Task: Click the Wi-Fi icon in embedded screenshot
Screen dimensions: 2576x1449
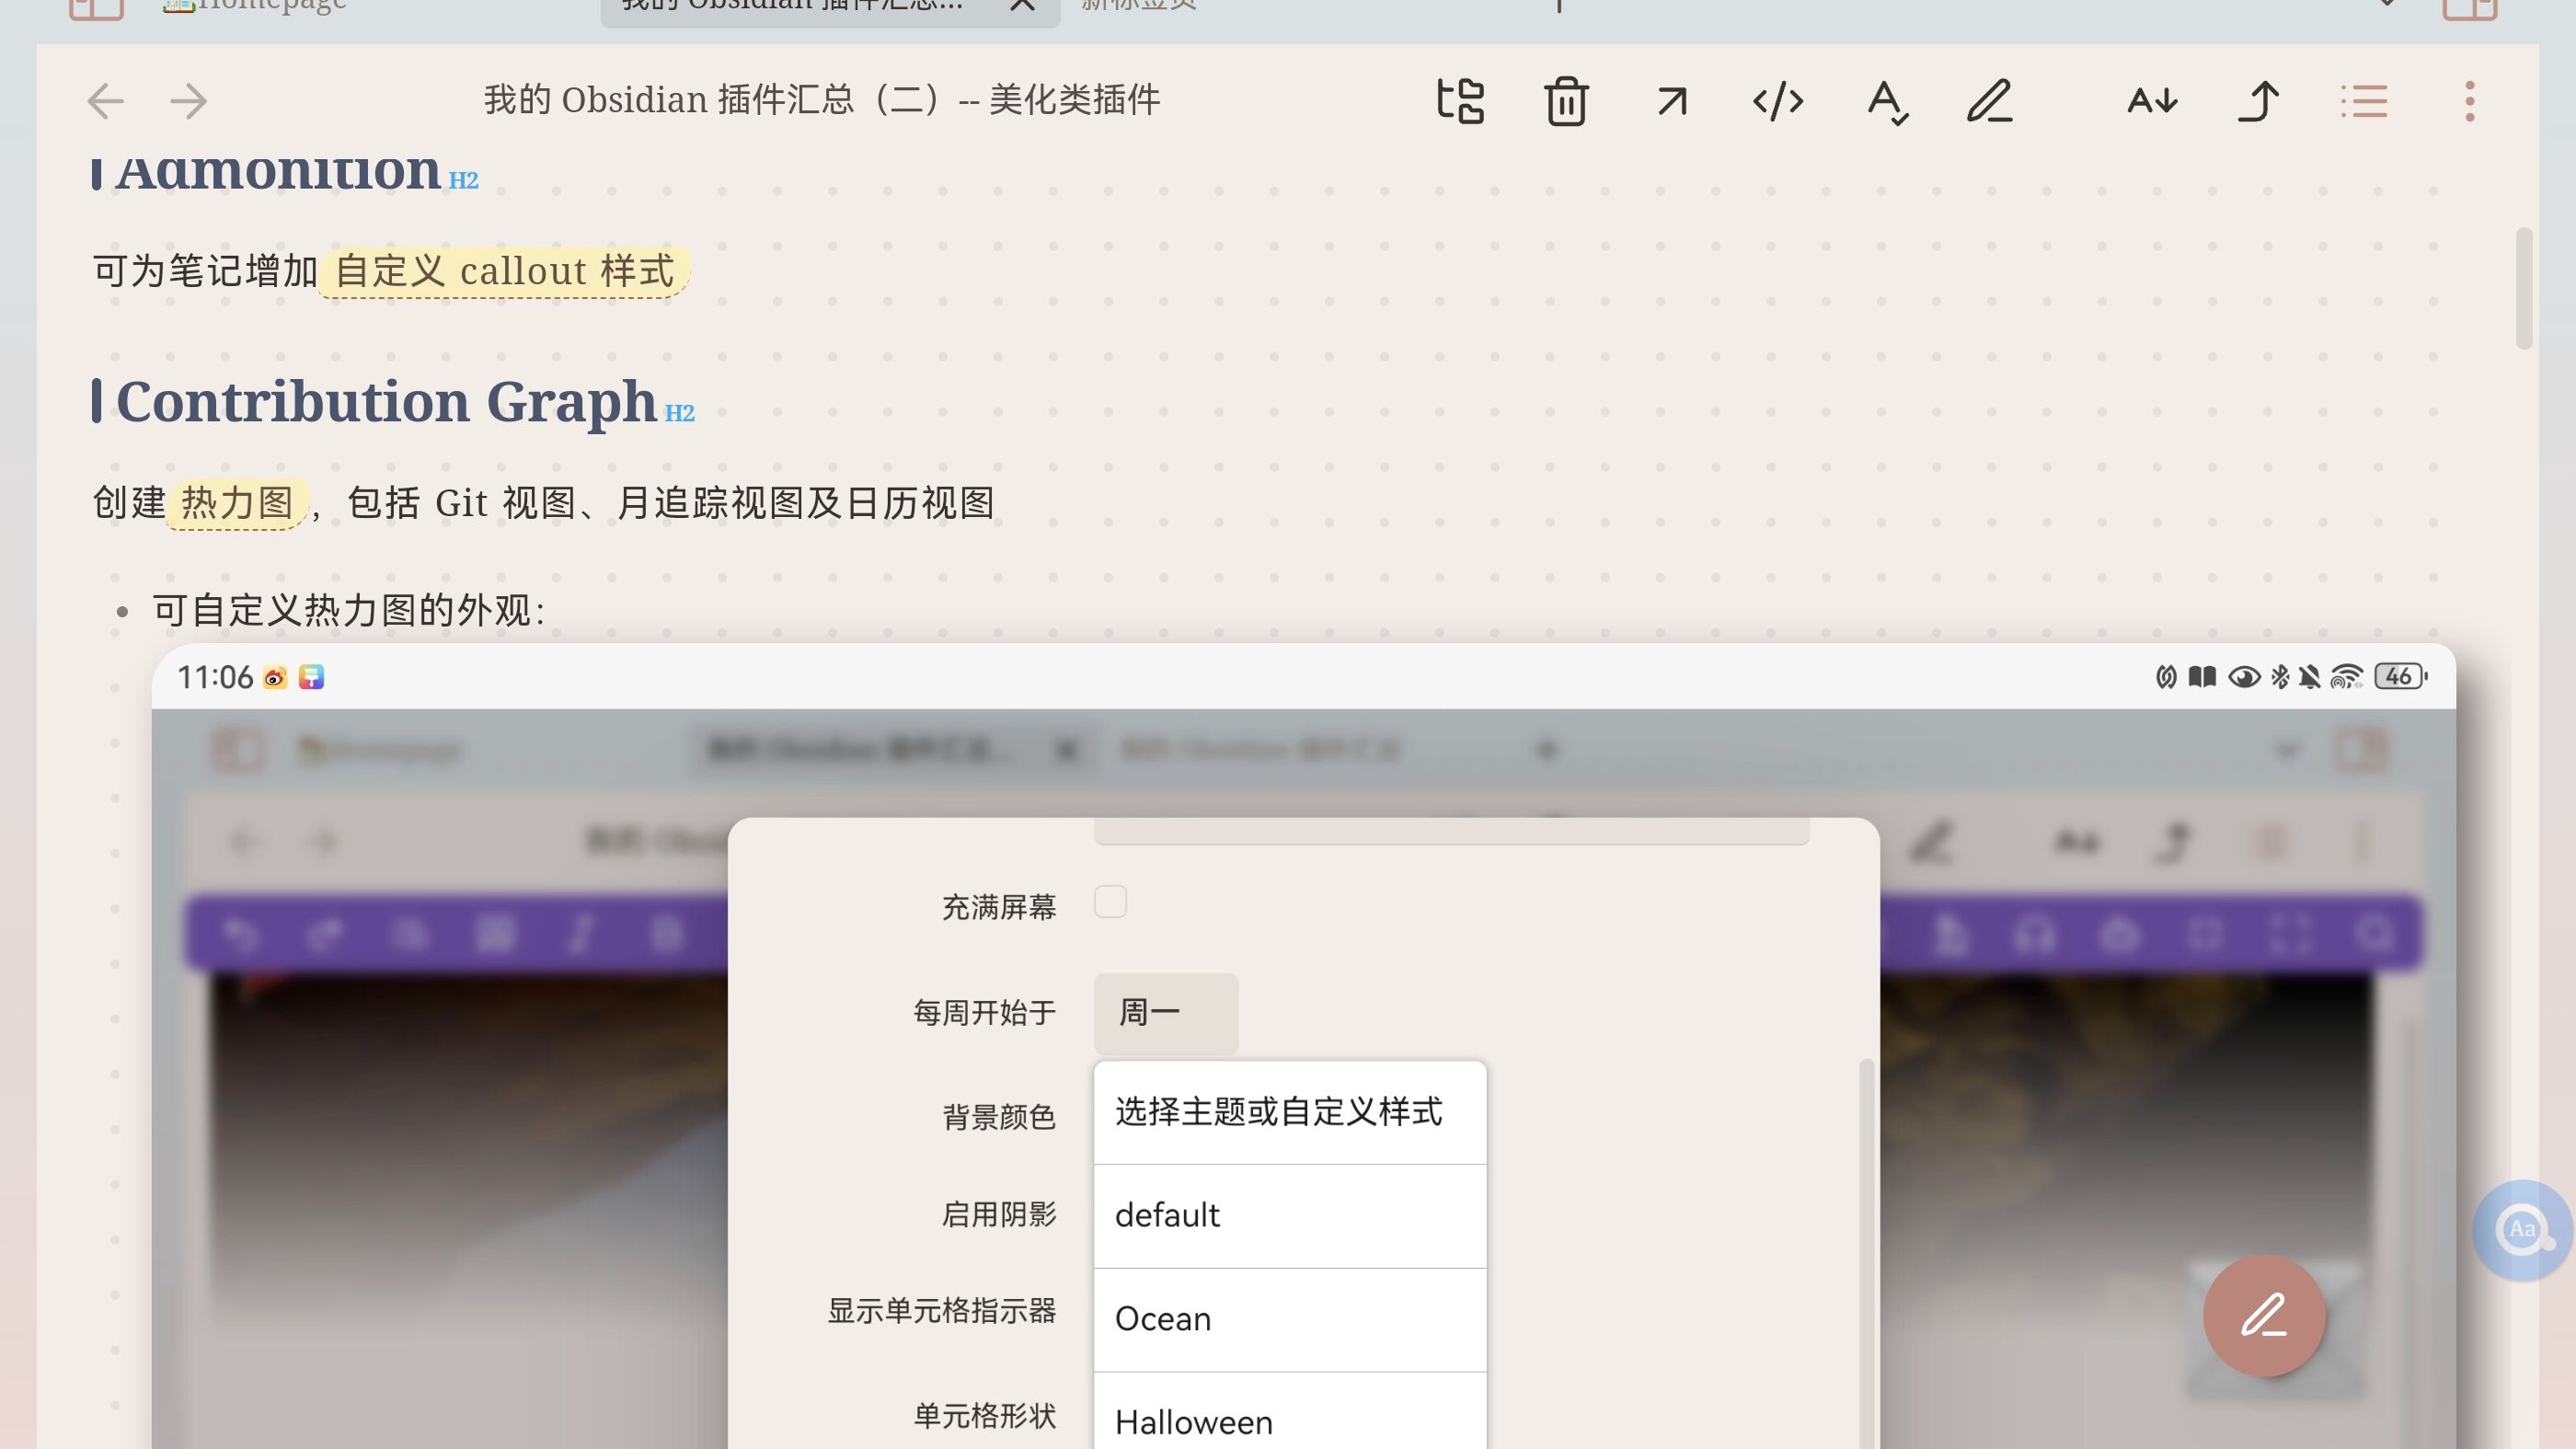Action: pyautogui.click(x=2346, y=677)
